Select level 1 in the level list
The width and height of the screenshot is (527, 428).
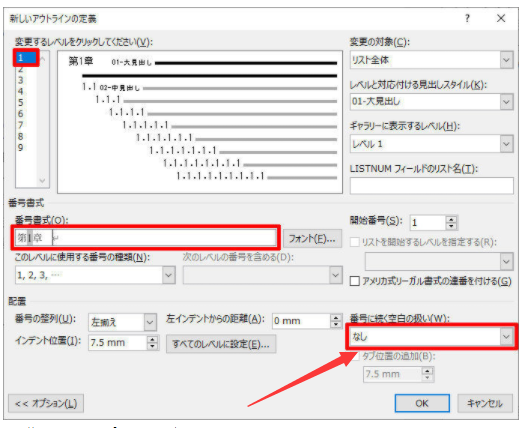[x=27, y=58]
